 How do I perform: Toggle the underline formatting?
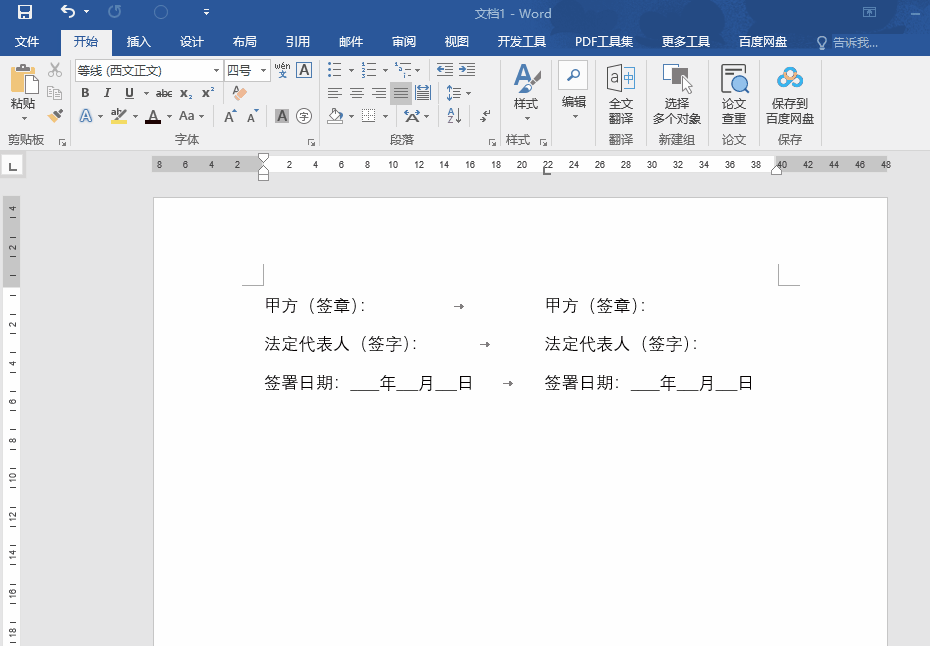coord(129,92)
